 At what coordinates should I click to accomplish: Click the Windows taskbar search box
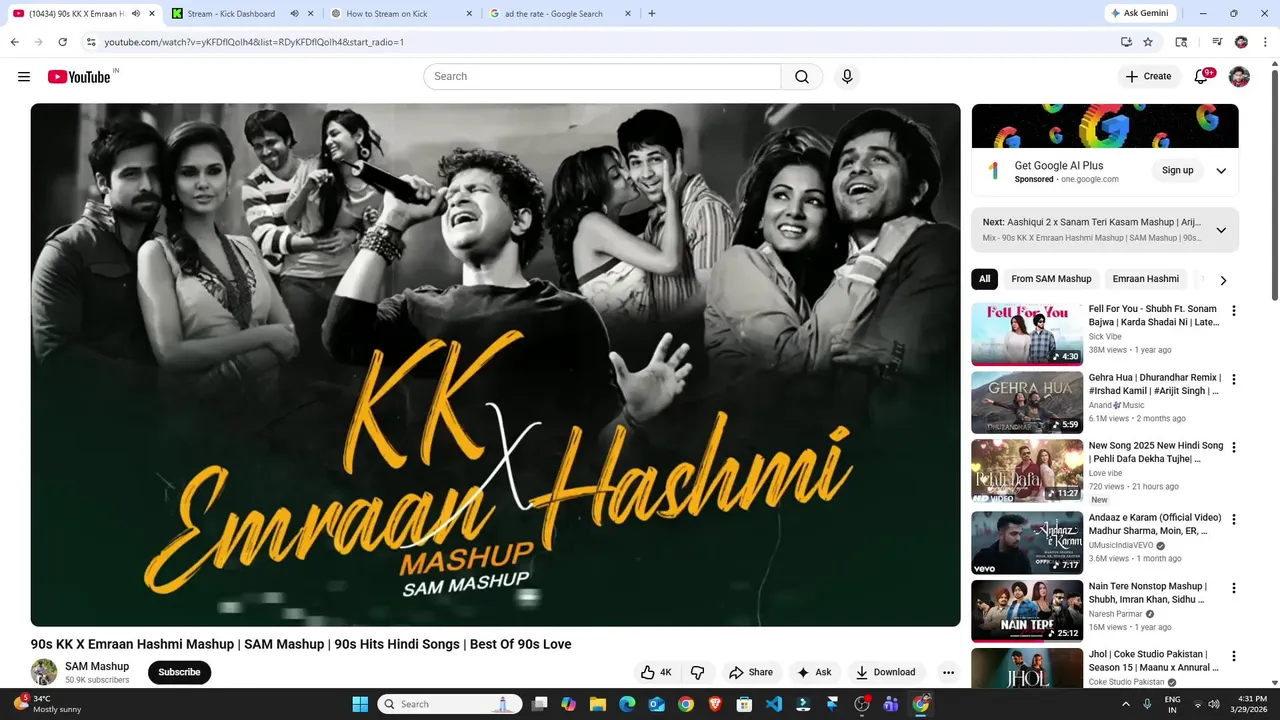tap(450, 704)
